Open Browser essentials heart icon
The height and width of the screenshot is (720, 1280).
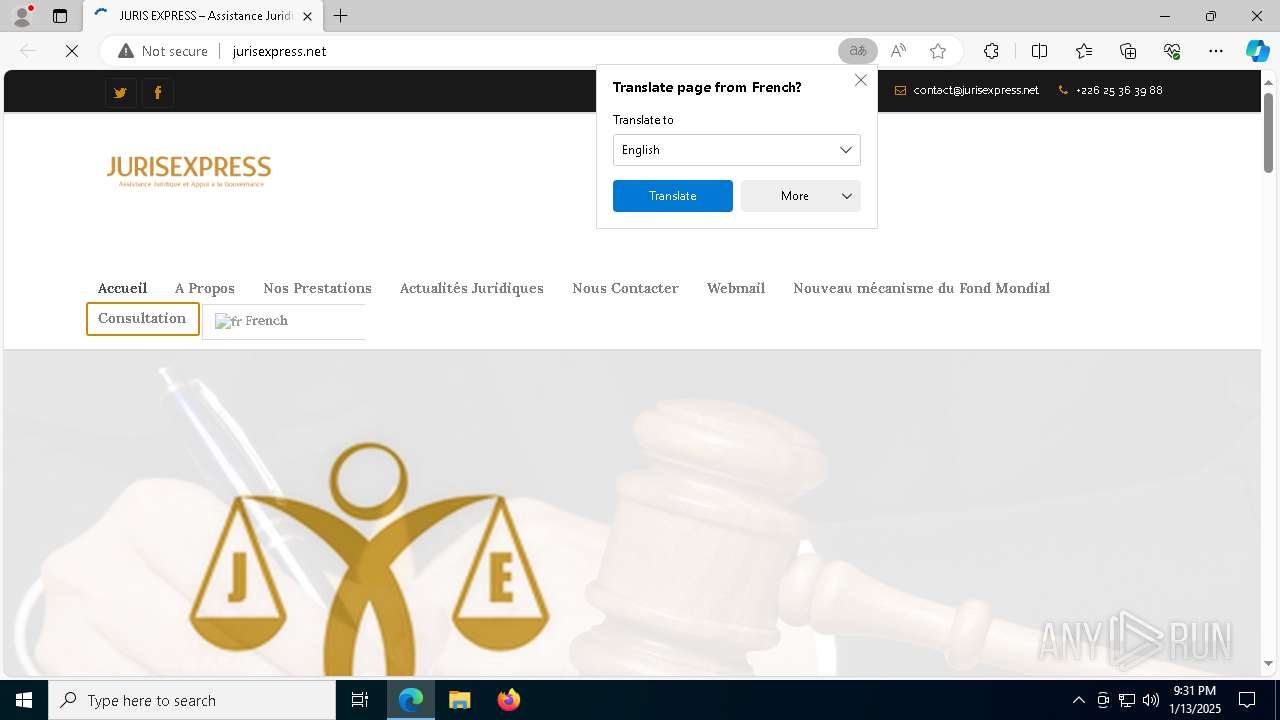[1172, 51]
